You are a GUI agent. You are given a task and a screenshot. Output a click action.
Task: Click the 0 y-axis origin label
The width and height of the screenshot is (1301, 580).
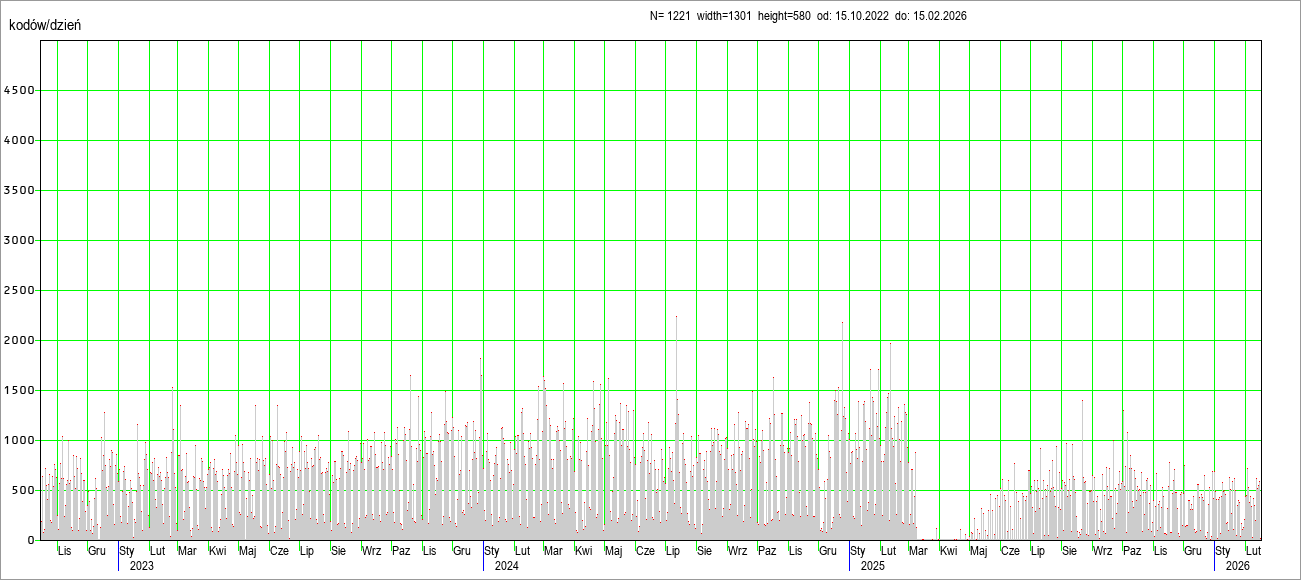click(31, 541)
